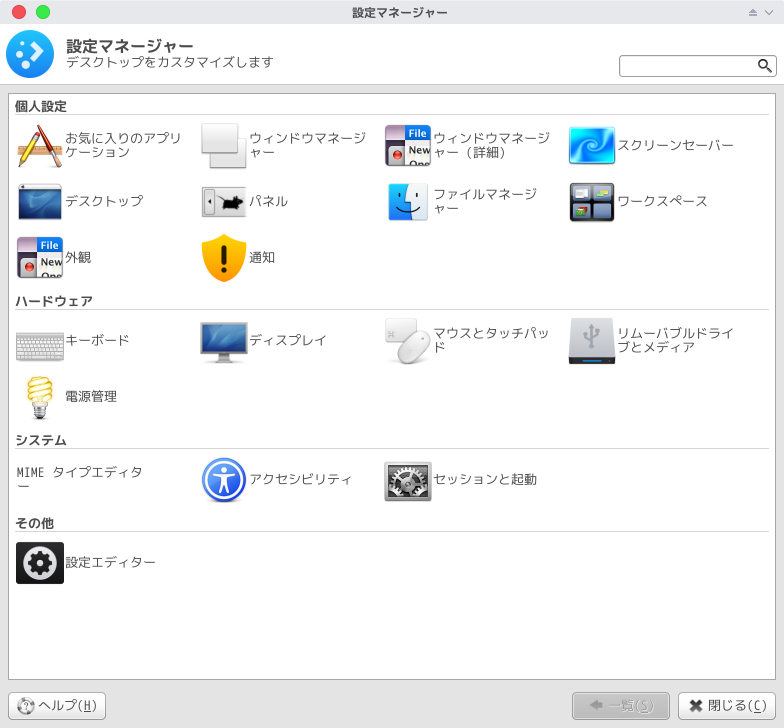The image size is (784, 728).
Task: Click the 設定エディター label text
Action: [110, 562]
